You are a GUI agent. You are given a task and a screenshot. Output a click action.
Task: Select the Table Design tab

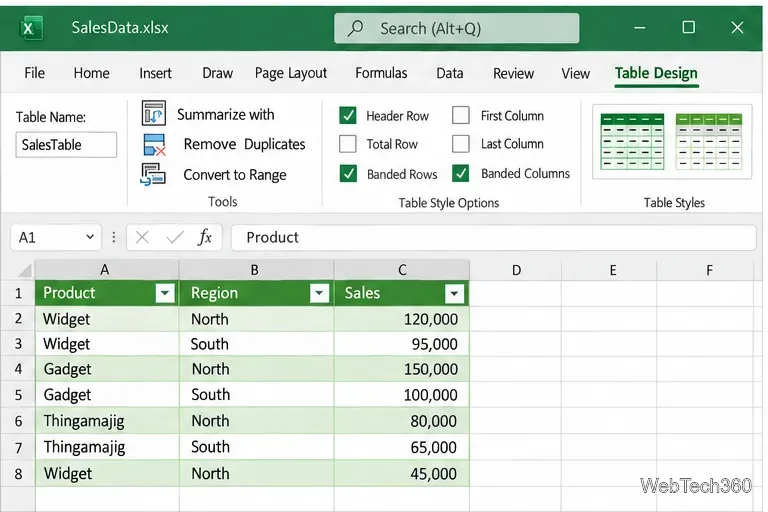[x=656, y=73]
